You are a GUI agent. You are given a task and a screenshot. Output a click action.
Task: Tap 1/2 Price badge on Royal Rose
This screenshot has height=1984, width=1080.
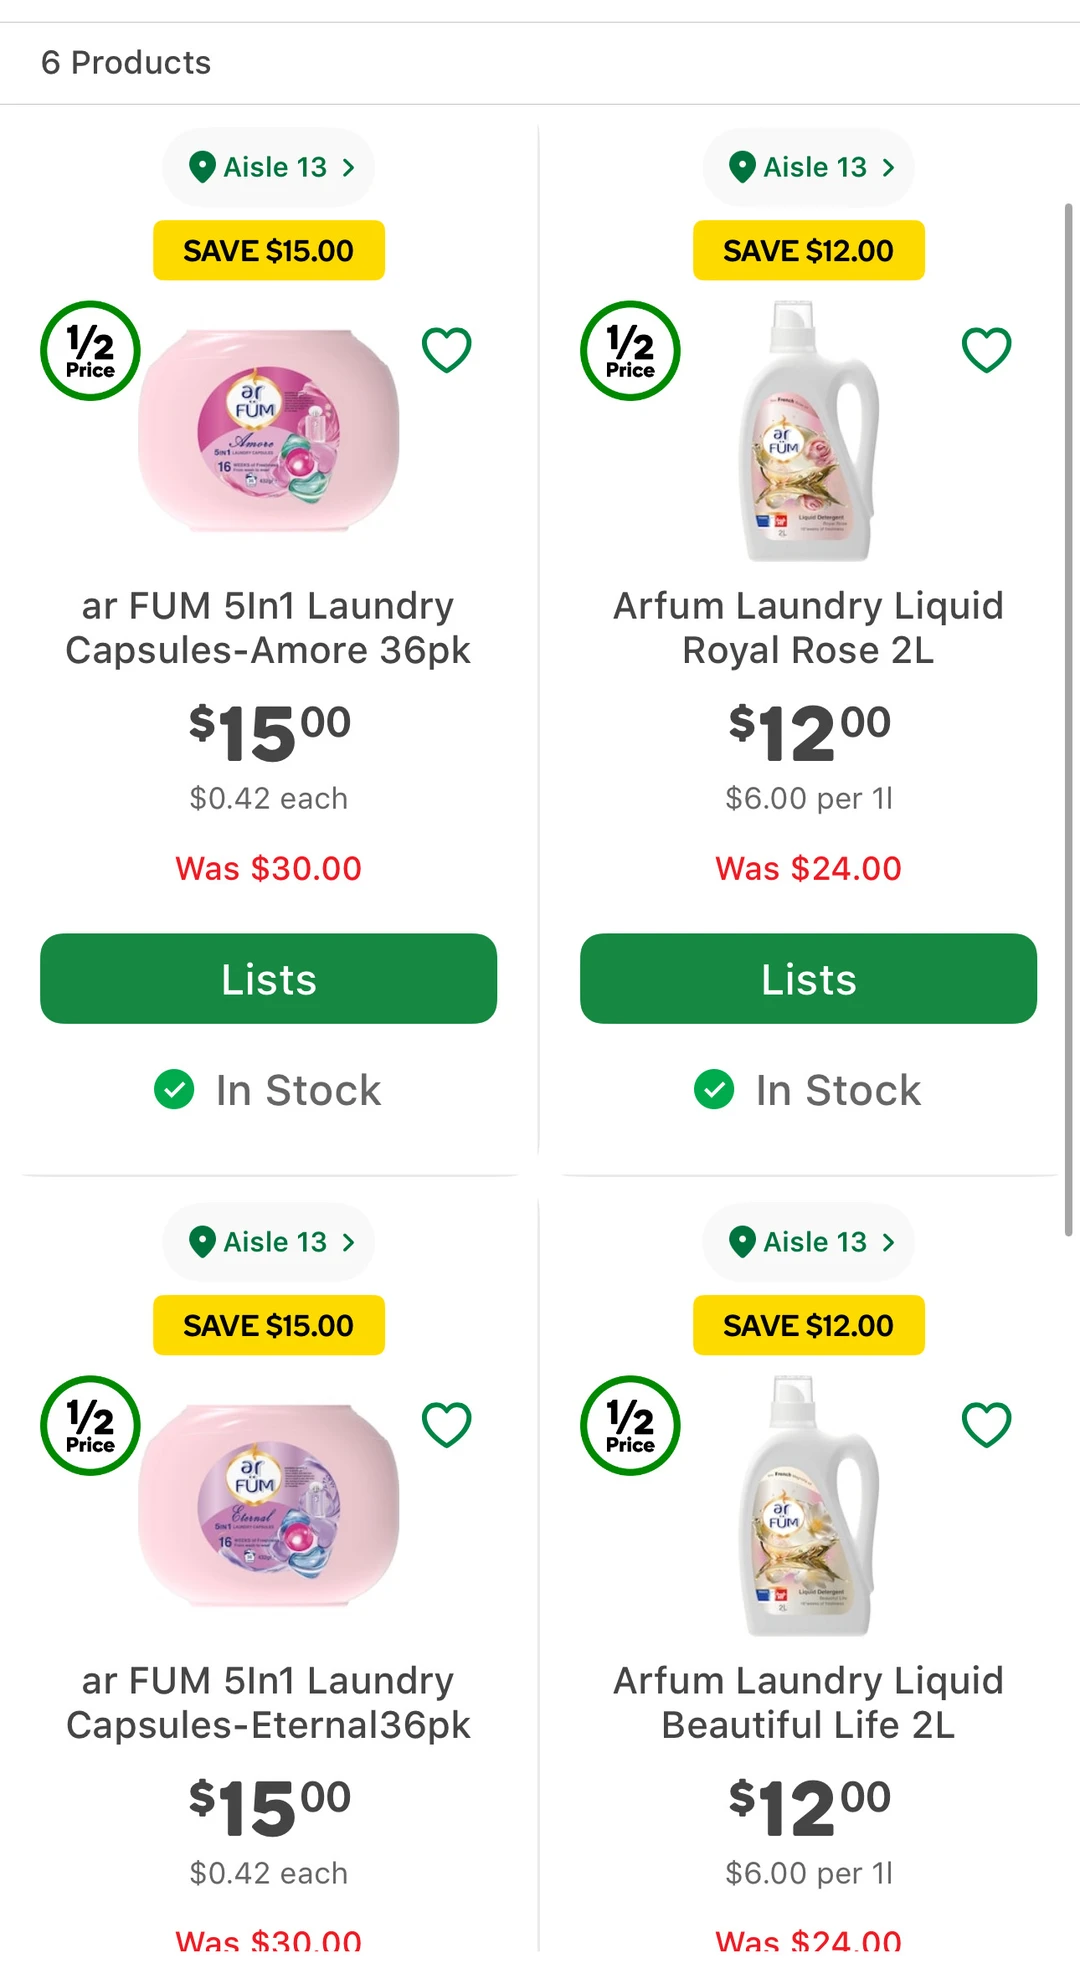point(630,351)
